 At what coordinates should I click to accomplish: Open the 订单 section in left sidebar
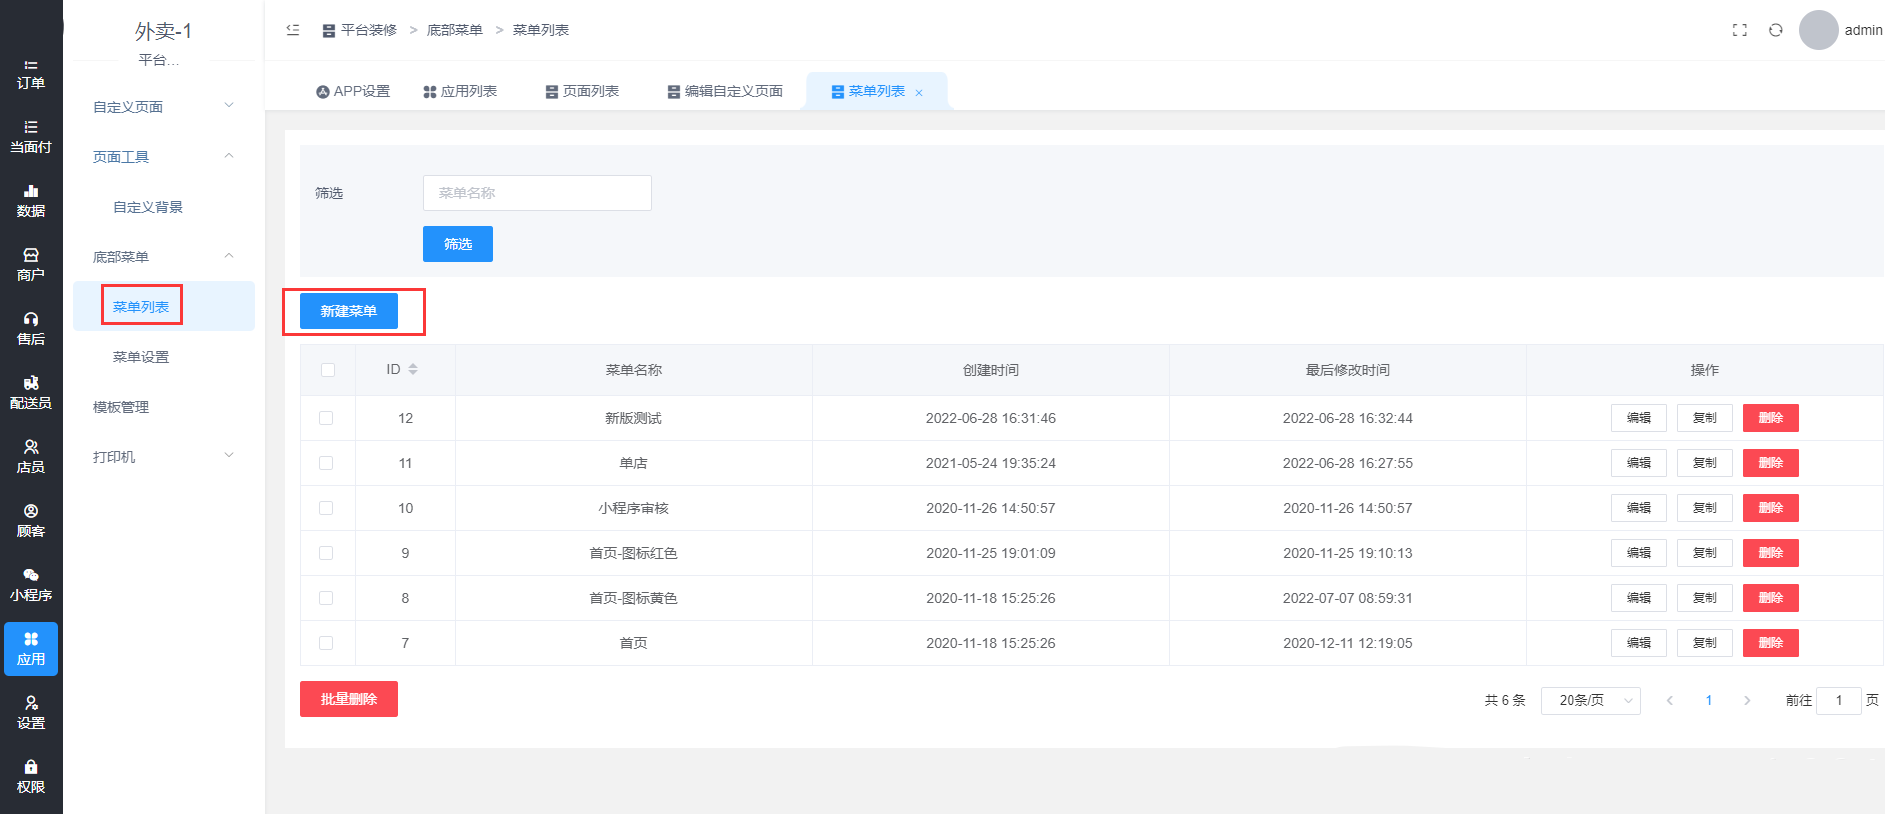(x=31, y=74)
